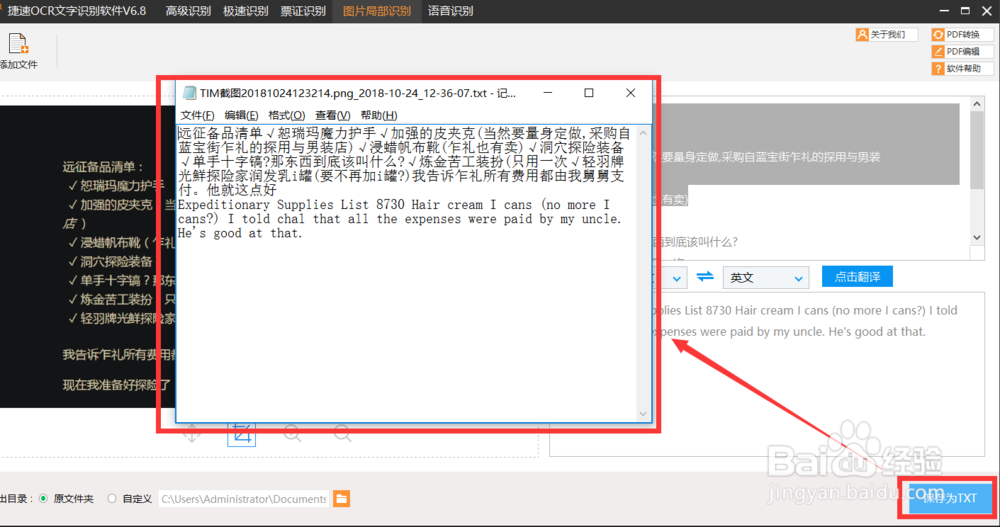Select the 图片局部识别 tab
The height and width of the screenshot is (527, 1000).
[x=376, y=11]
